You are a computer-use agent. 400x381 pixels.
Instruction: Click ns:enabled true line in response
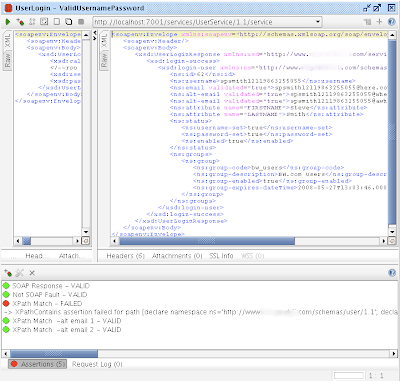coord(237,141)
